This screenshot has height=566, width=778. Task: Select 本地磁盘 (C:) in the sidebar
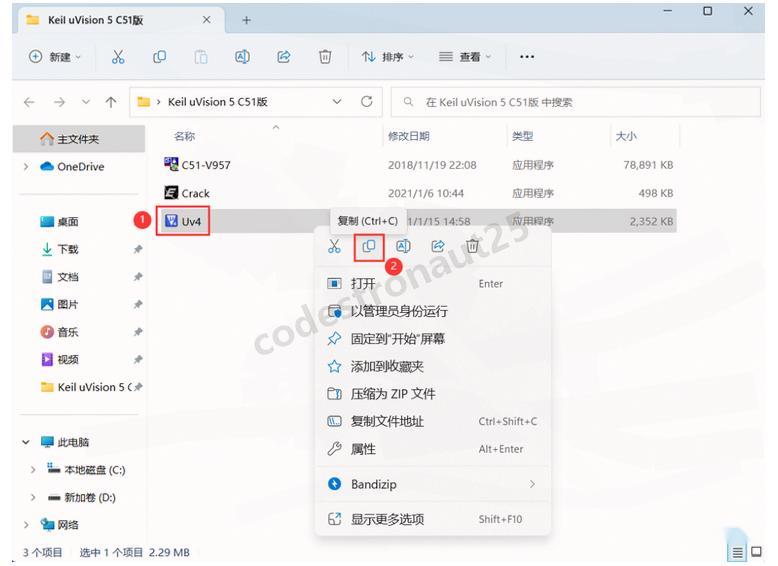[86, 470]
